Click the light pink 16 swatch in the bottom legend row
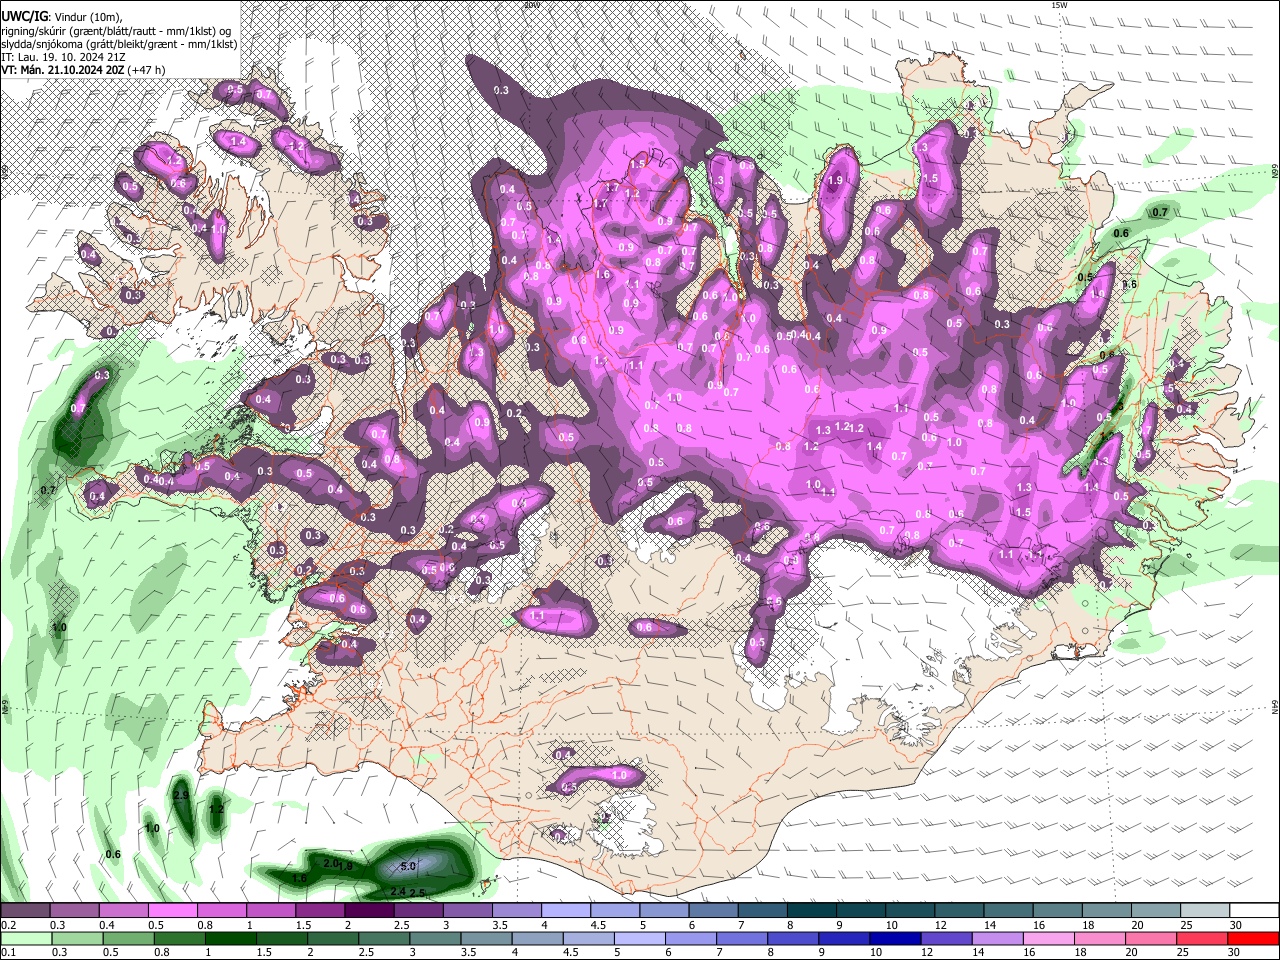The width and height of the screenshot is (1280, 960). 1049,939
